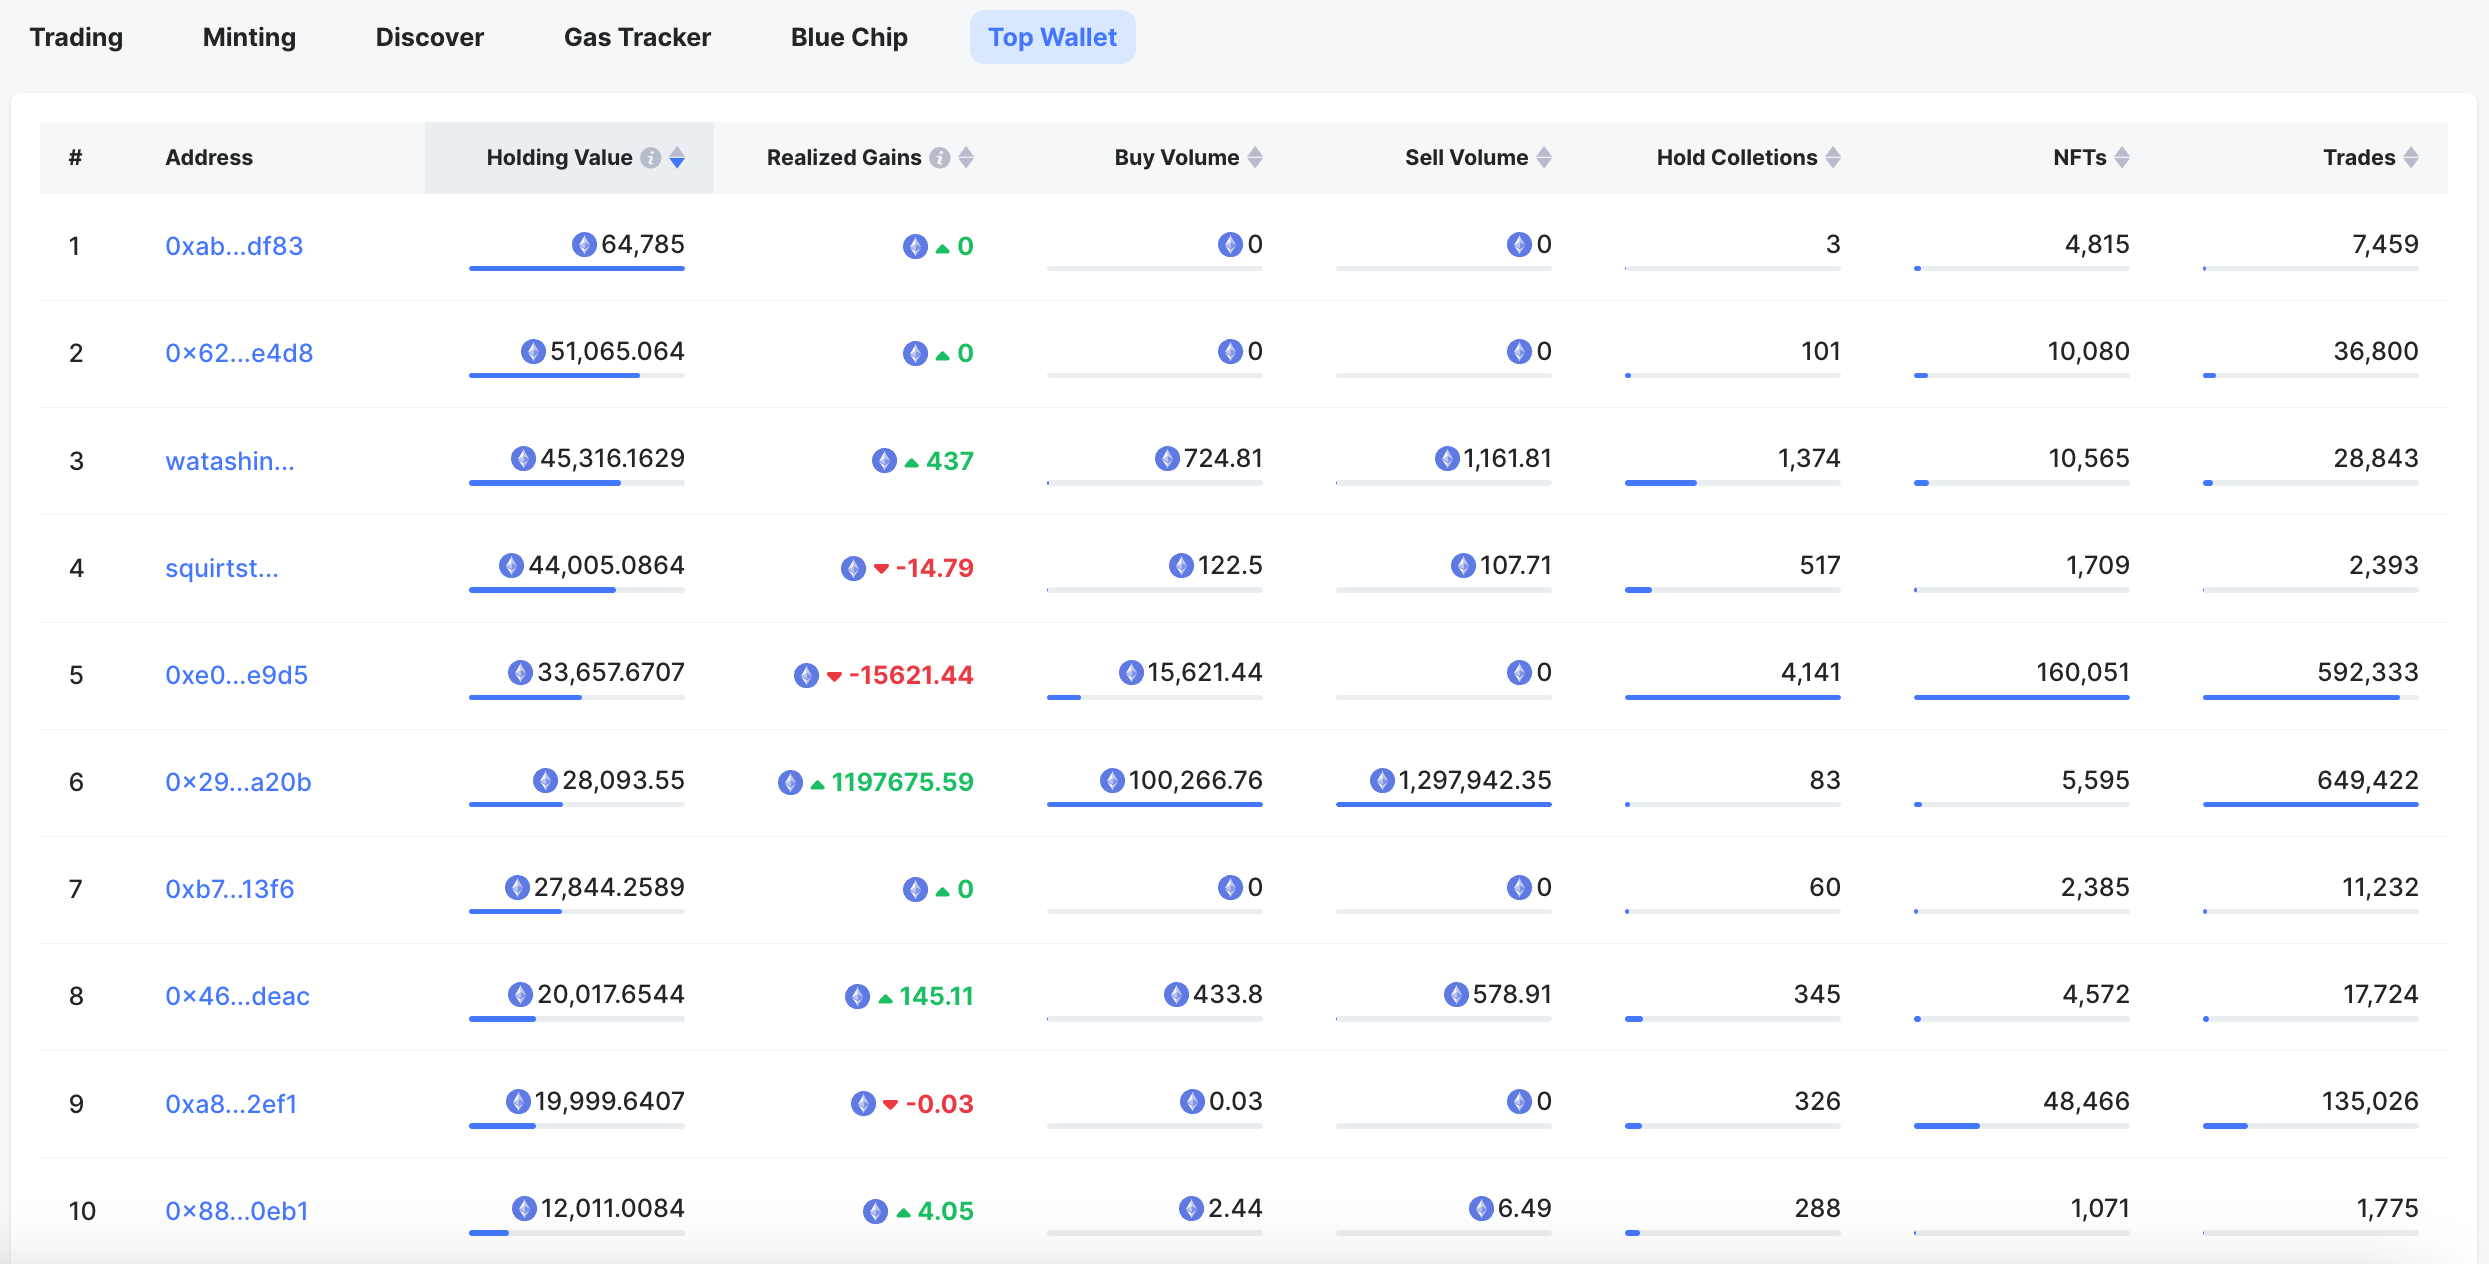Open wallet address 0xab...df83
The image size is (2489, 1264).
coord(234,246)
